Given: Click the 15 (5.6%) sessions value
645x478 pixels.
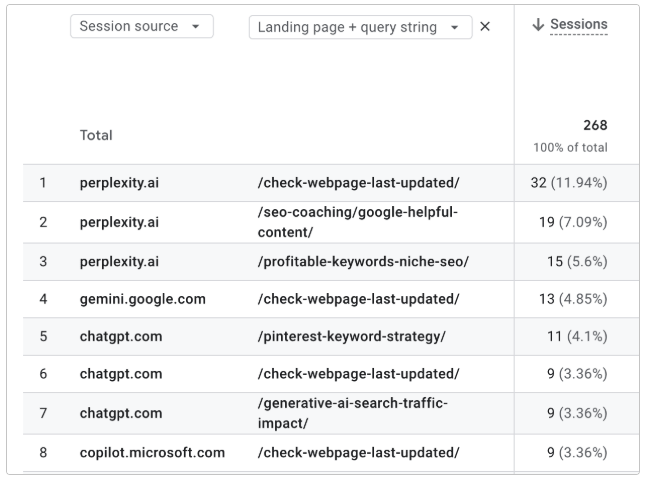Looking at the screenshot, I should [x=577, y=262].
